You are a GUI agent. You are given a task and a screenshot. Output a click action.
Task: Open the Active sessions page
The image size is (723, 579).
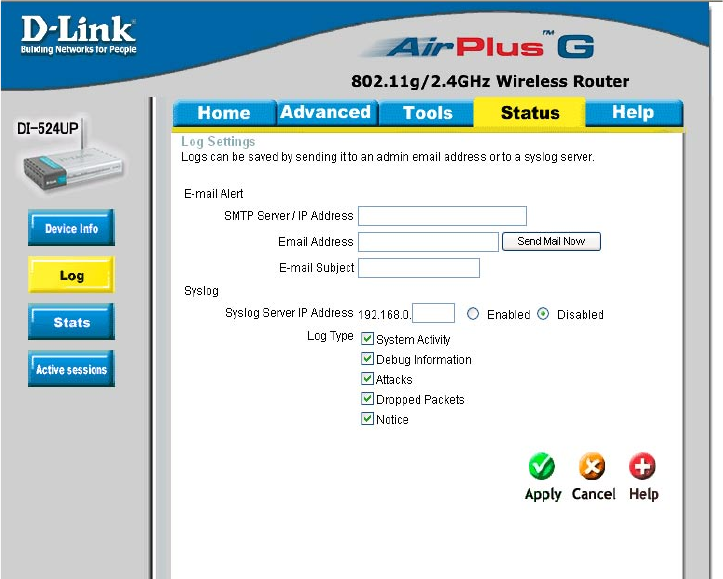[x=71, y=369]
